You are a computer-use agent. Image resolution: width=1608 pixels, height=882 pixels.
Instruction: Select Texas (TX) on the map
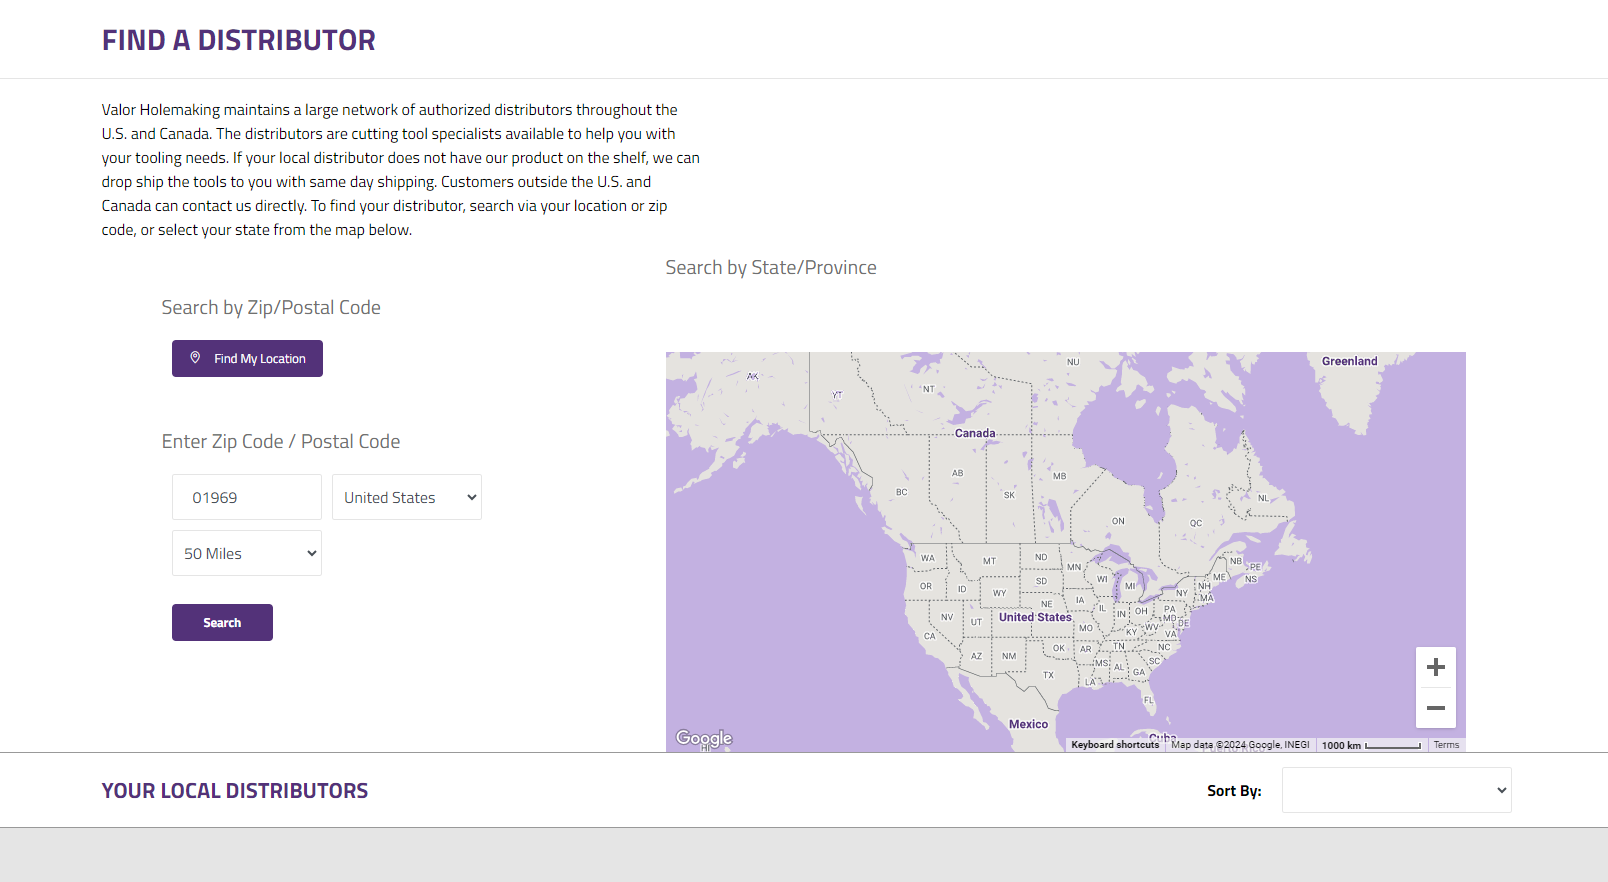pyautogui.click(x=1048, y=675)
